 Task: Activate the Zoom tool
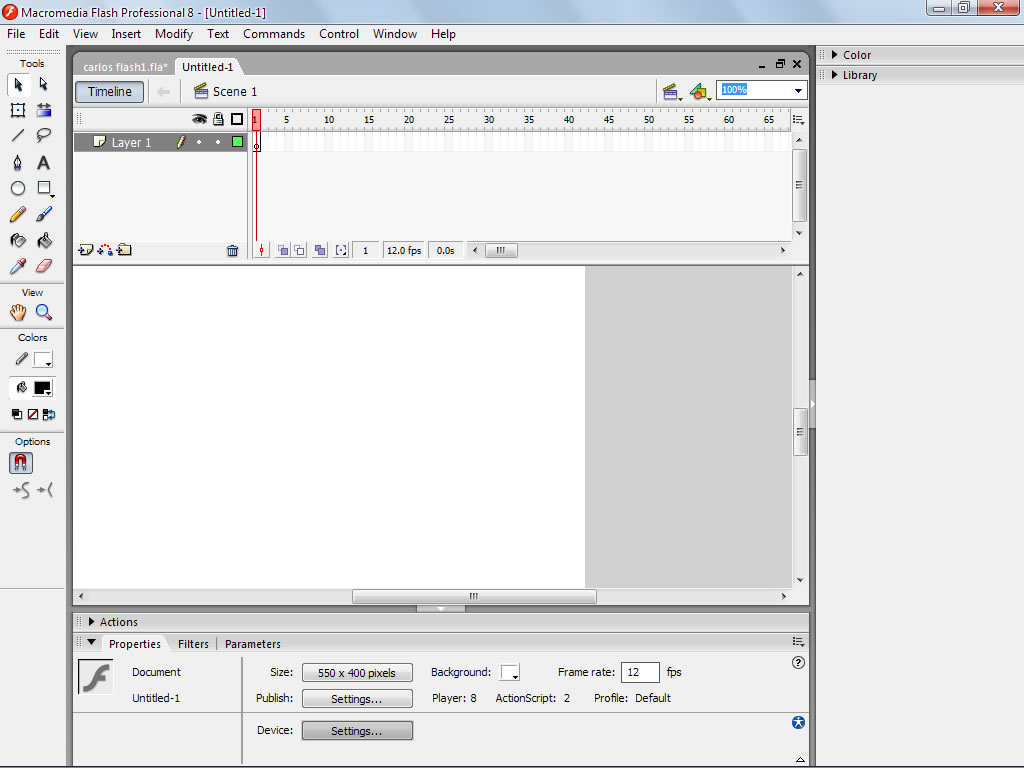click(44, 312)
